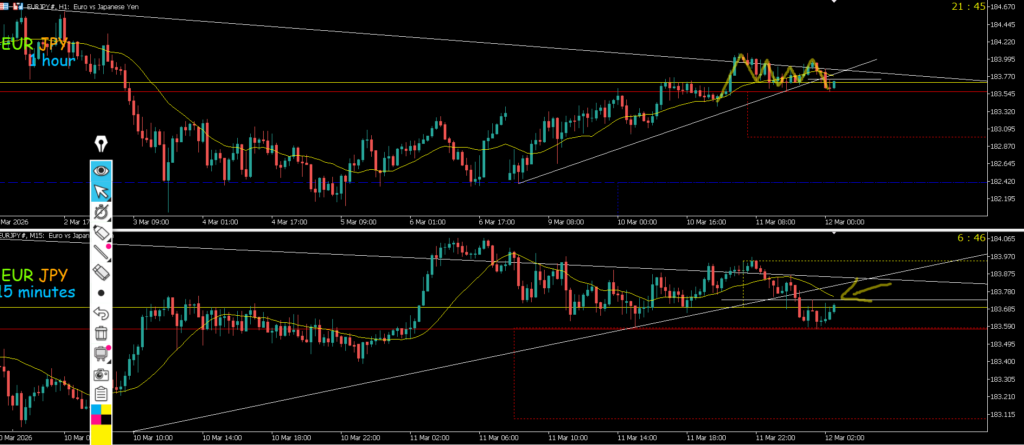Open the whiteboard screen icon
Screen dimensions: 1024x445
(101, 353)
